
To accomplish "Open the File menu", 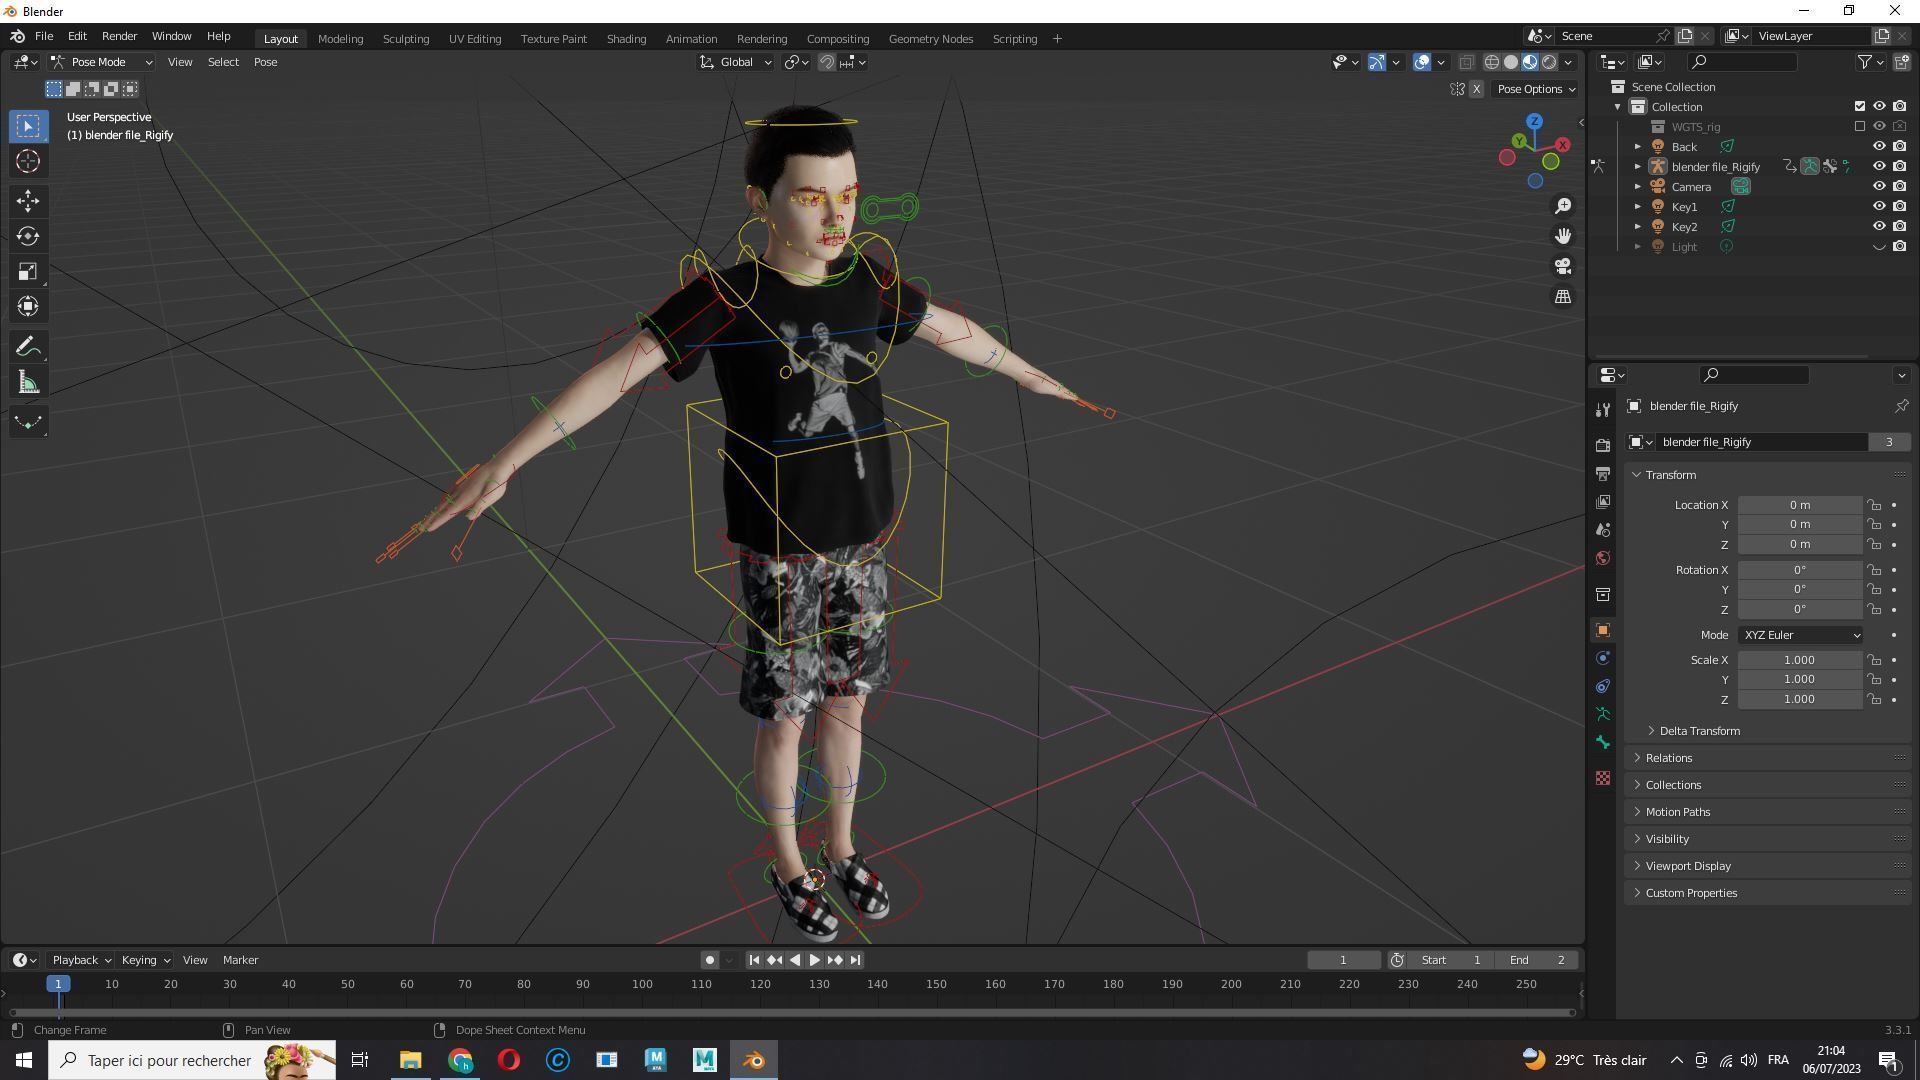I will pos(44,36).
